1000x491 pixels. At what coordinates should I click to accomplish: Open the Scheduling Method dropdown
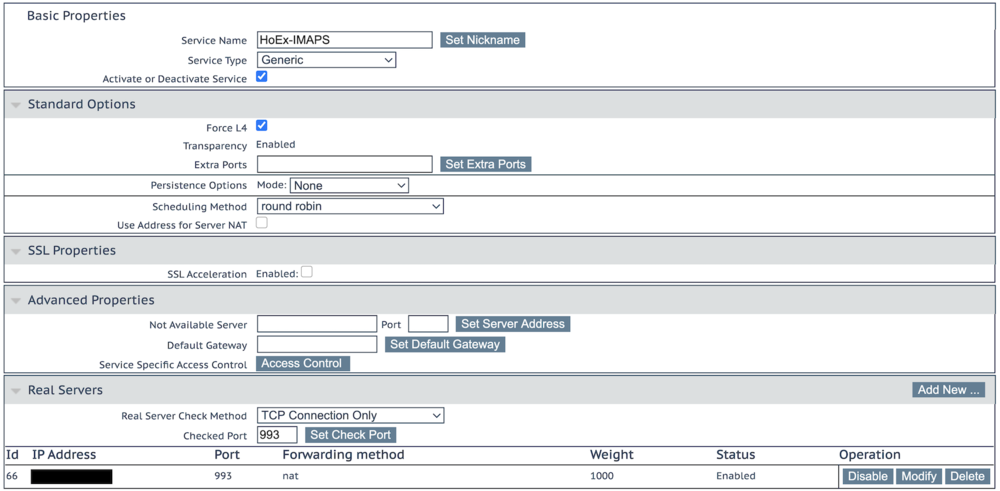click(350, 206)
